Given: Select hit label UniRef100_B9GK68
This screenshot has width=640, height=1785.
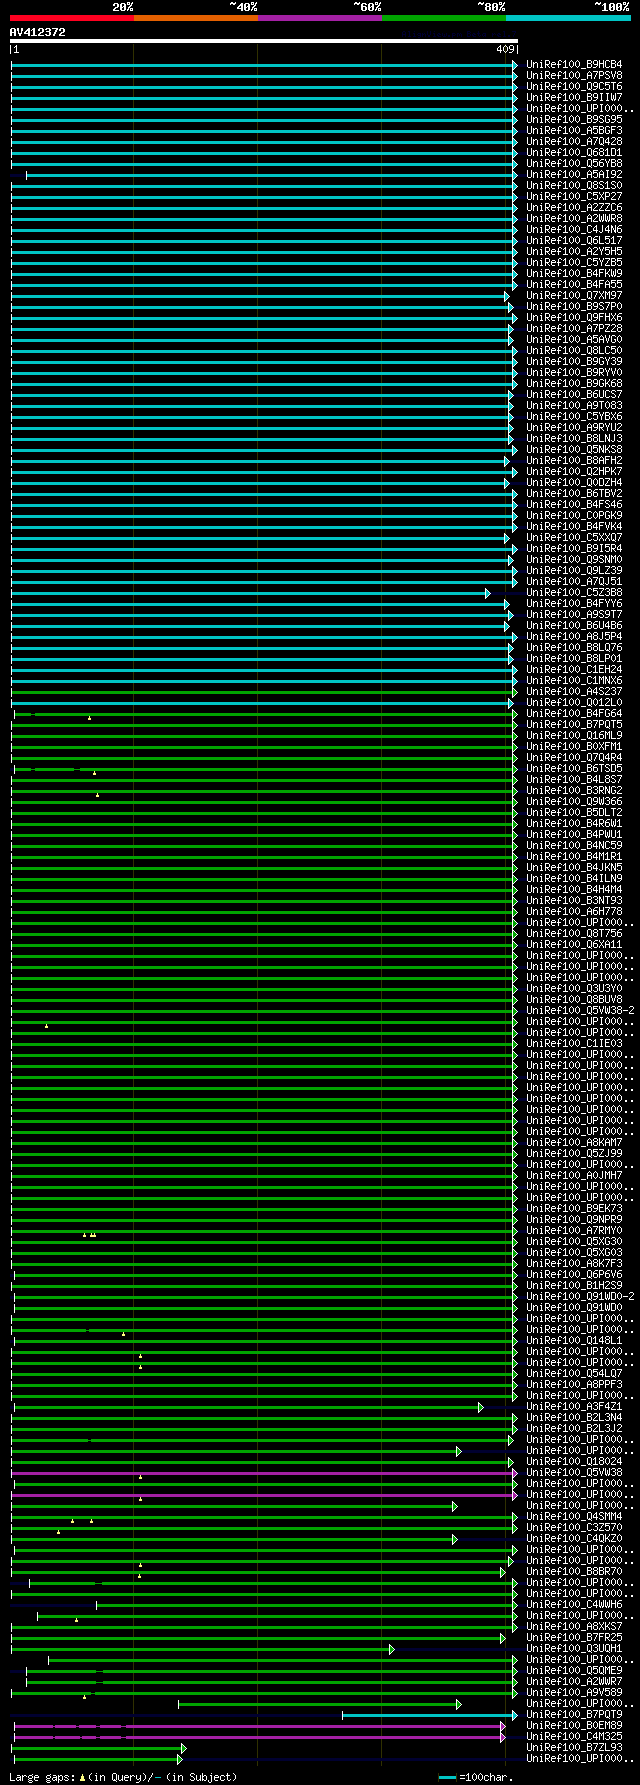Looking at the screenshot, I should click(574, 384).
